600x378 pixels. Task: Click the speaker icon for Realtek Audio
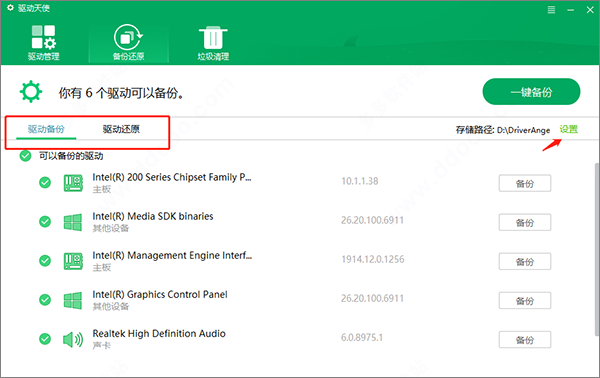click(73, 339)
